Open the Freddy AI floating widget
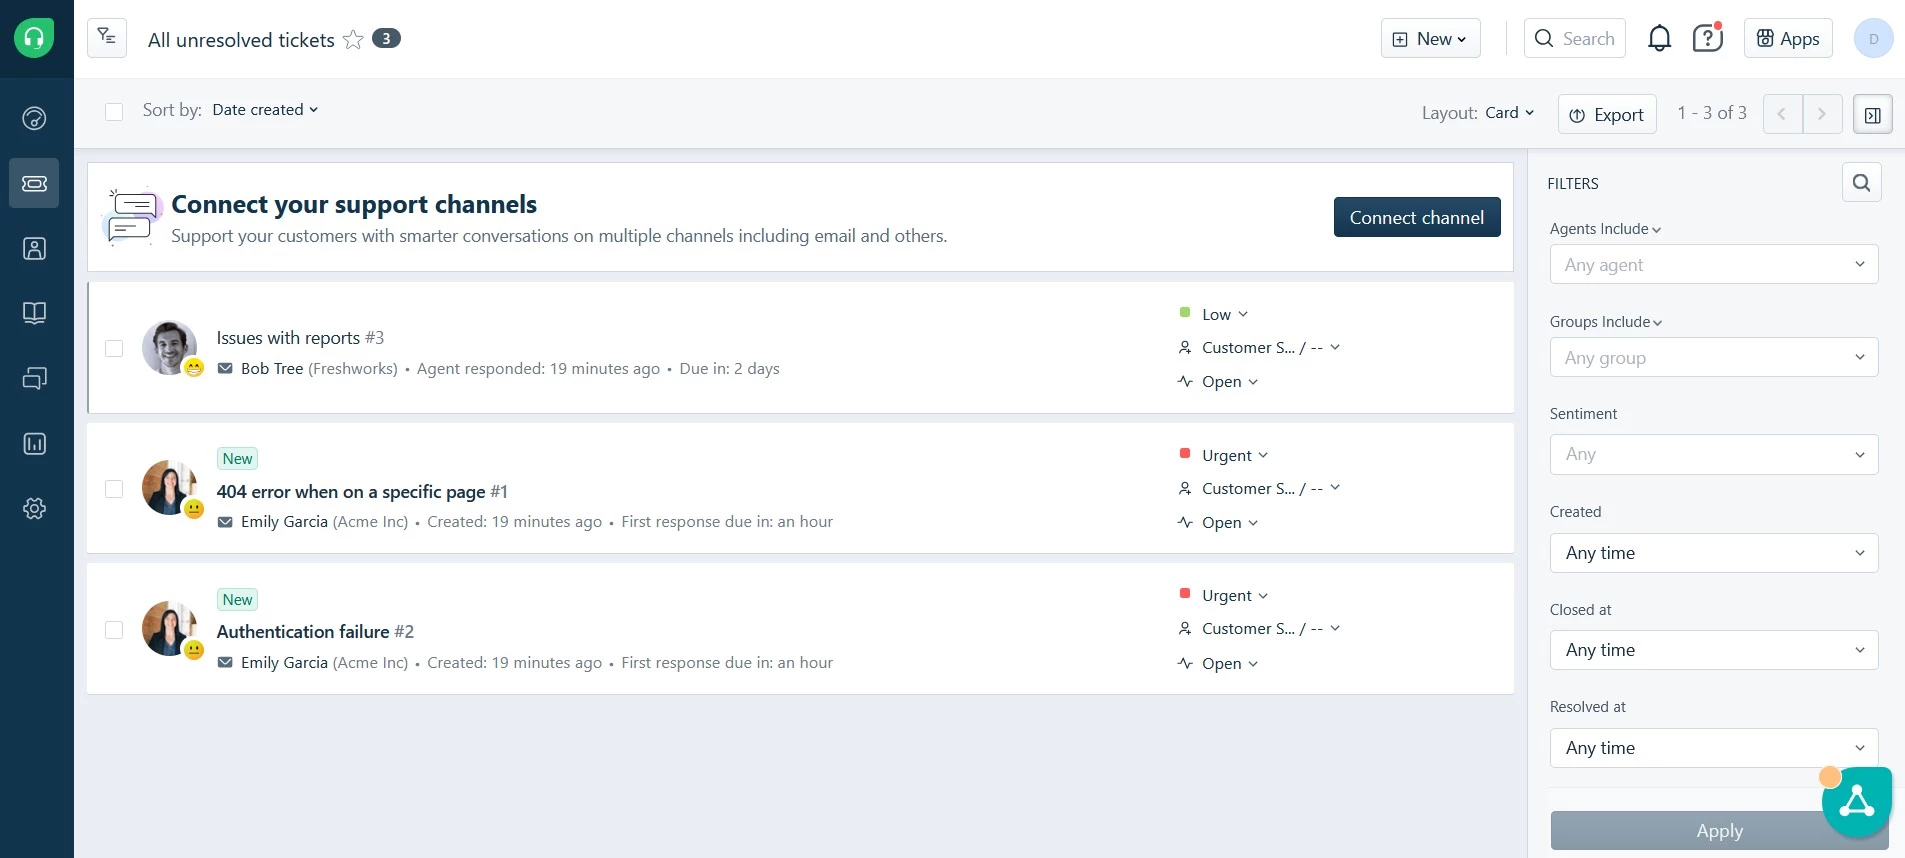This screenshot has width=1905, height=858. pos(1856,801)
